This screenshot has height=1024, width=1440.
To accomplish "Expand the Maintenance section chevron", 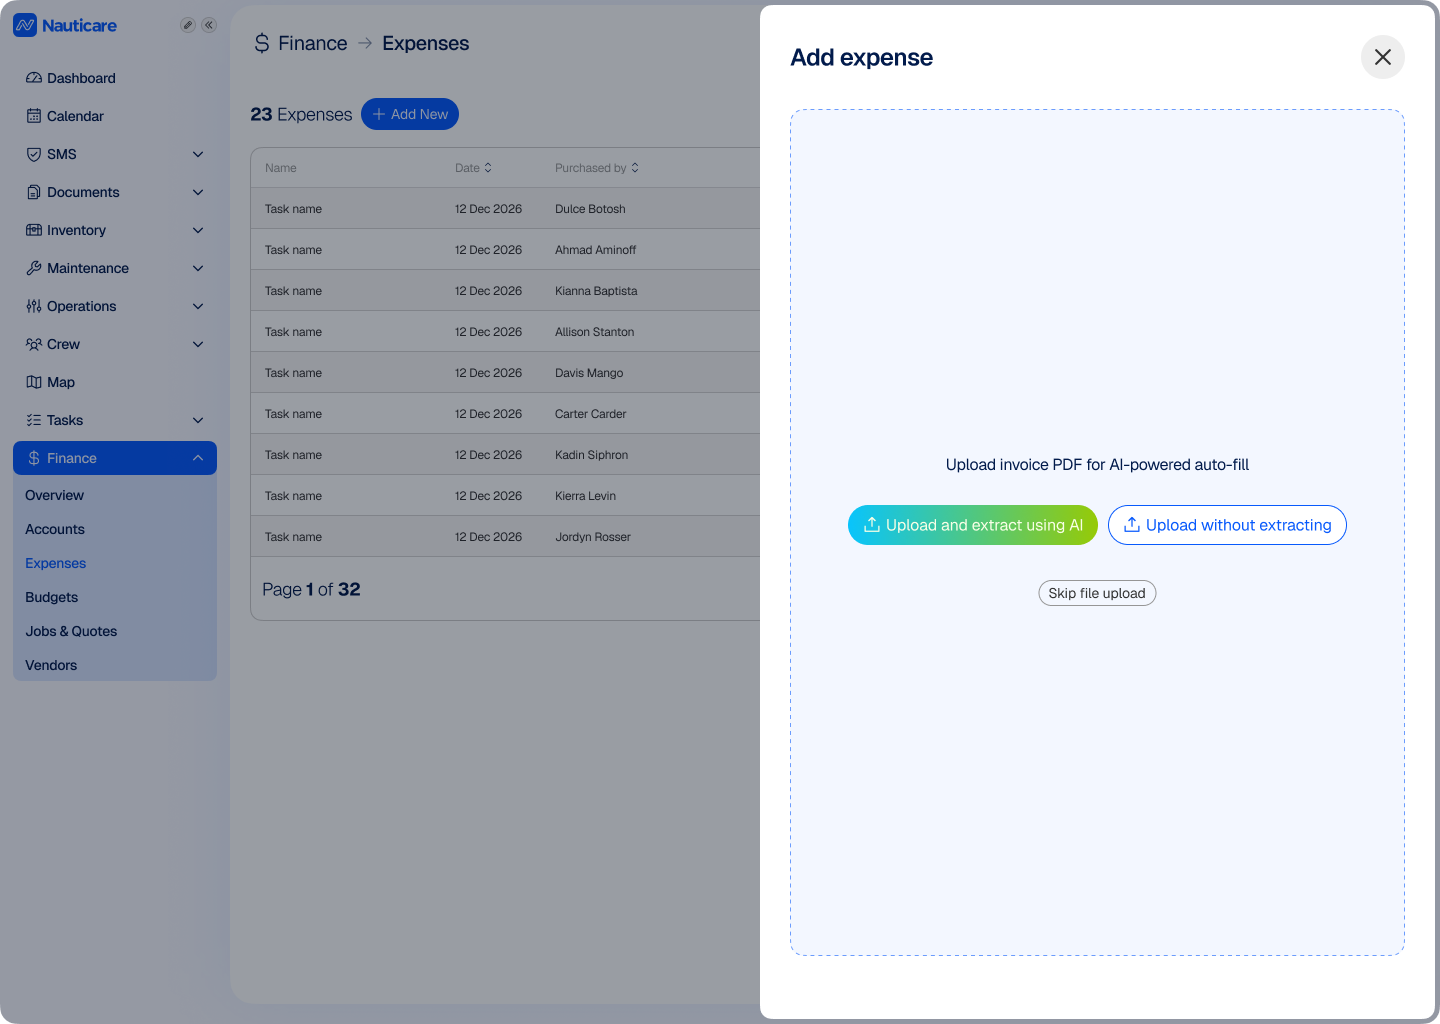I will click(x=198, y=268).
